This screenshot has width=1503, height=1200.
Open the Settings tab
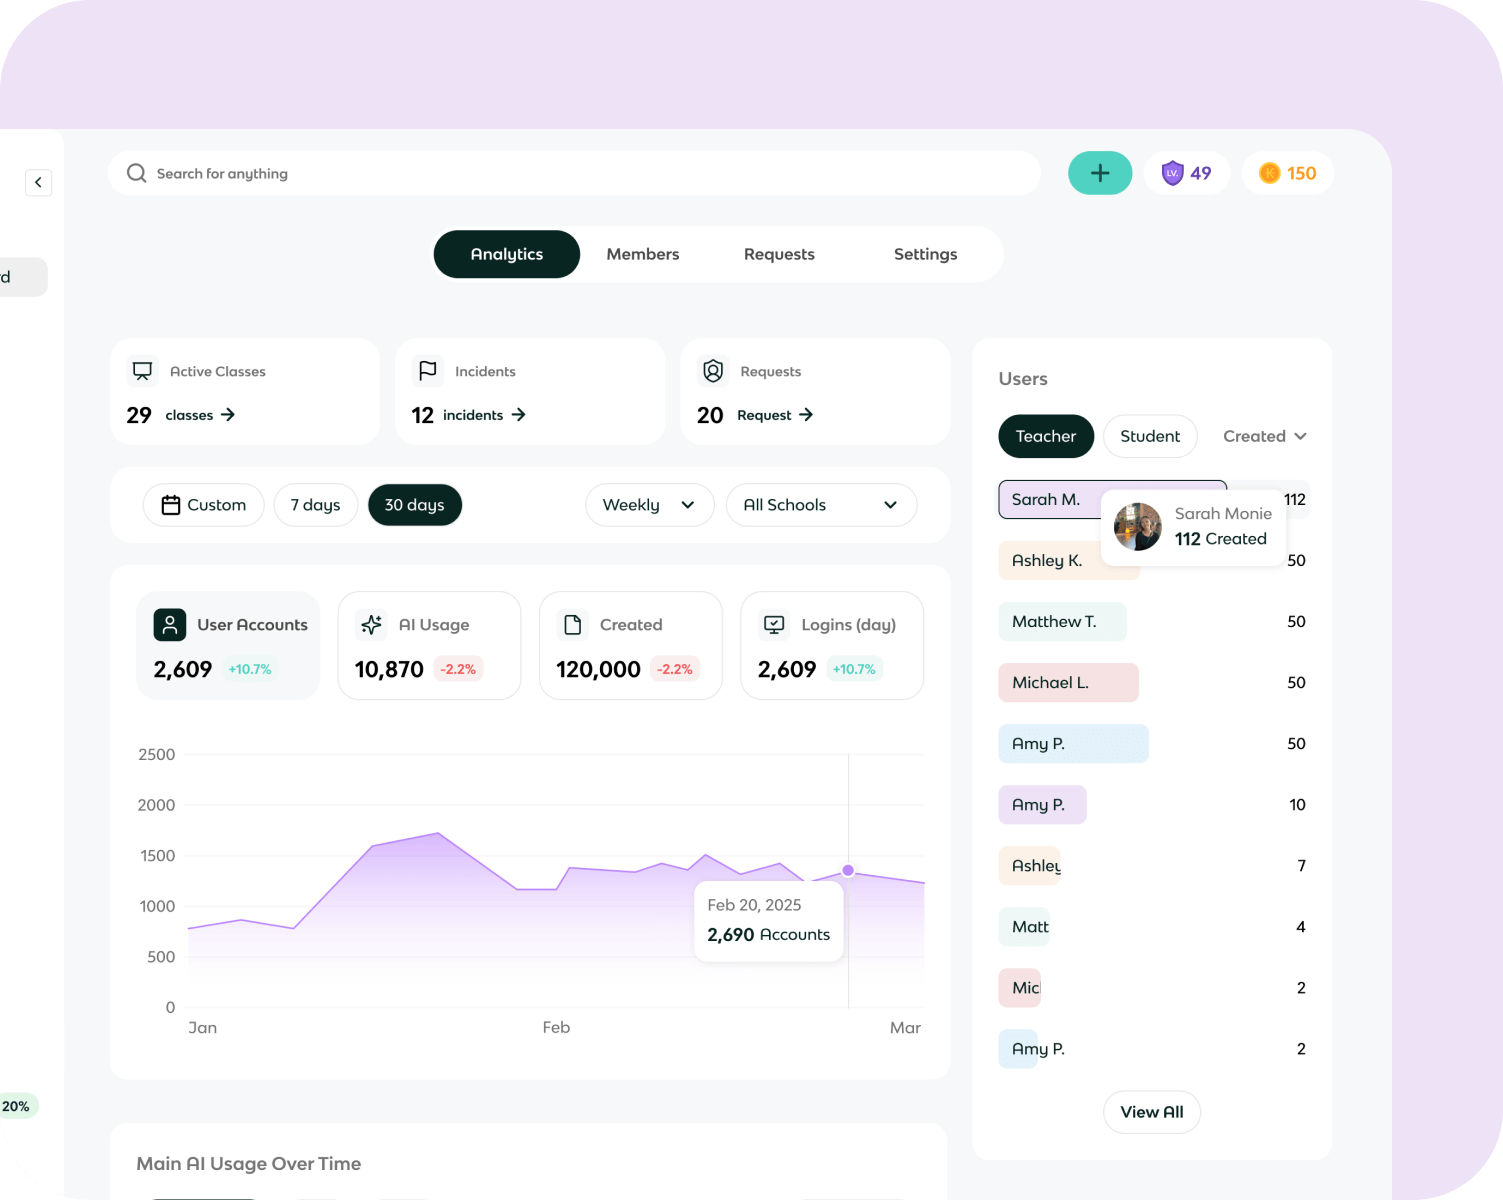(x=925, y=254)
